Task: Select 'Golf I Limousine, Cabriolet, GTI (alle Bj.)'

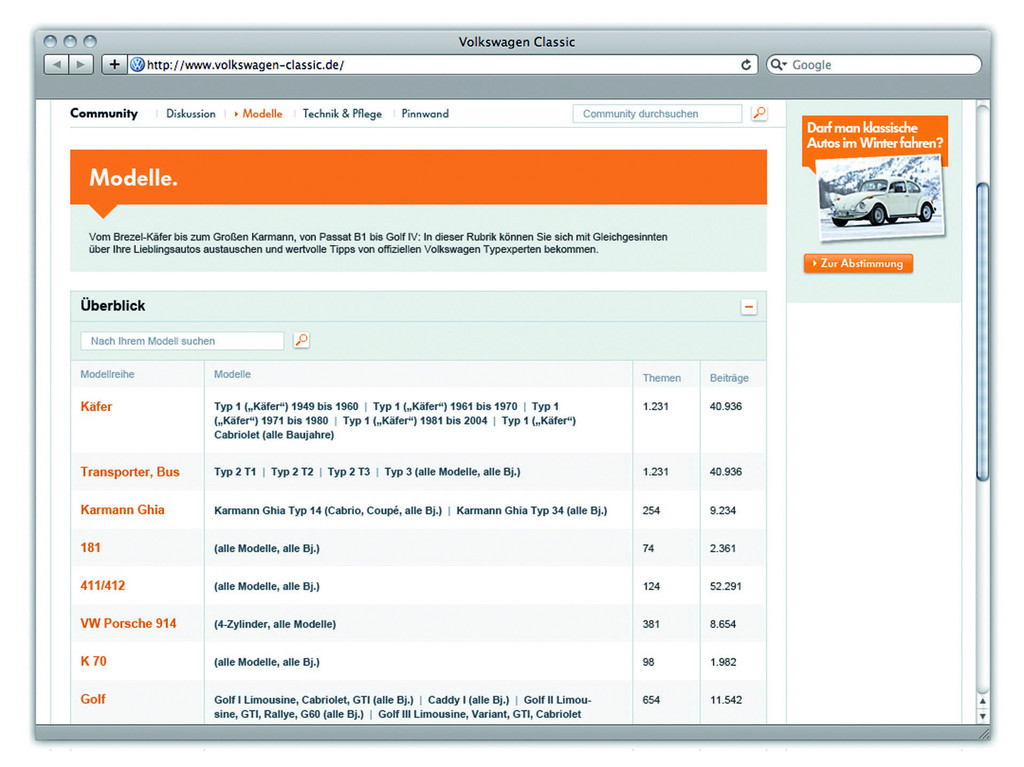Action: click(313, 700)
